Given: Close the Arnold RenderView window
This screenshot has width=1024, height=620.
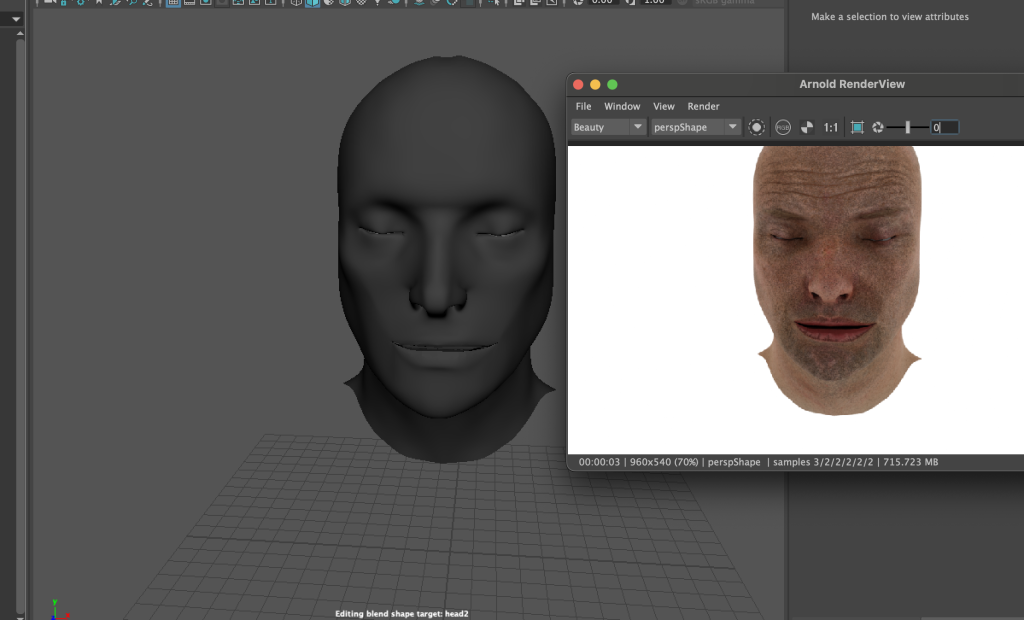Looking at the screenshot, I should pos(578,85).
